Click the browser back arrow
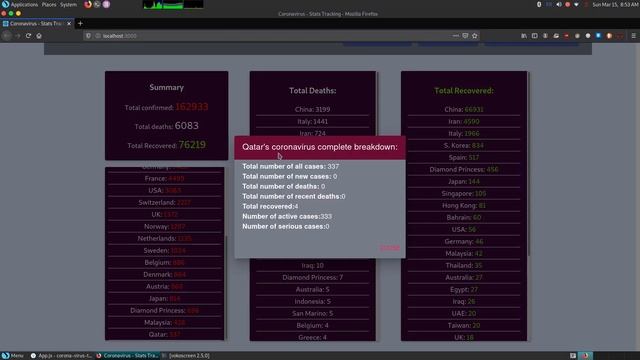The height and width of the screenshot is (360, 640). [7, 36]
